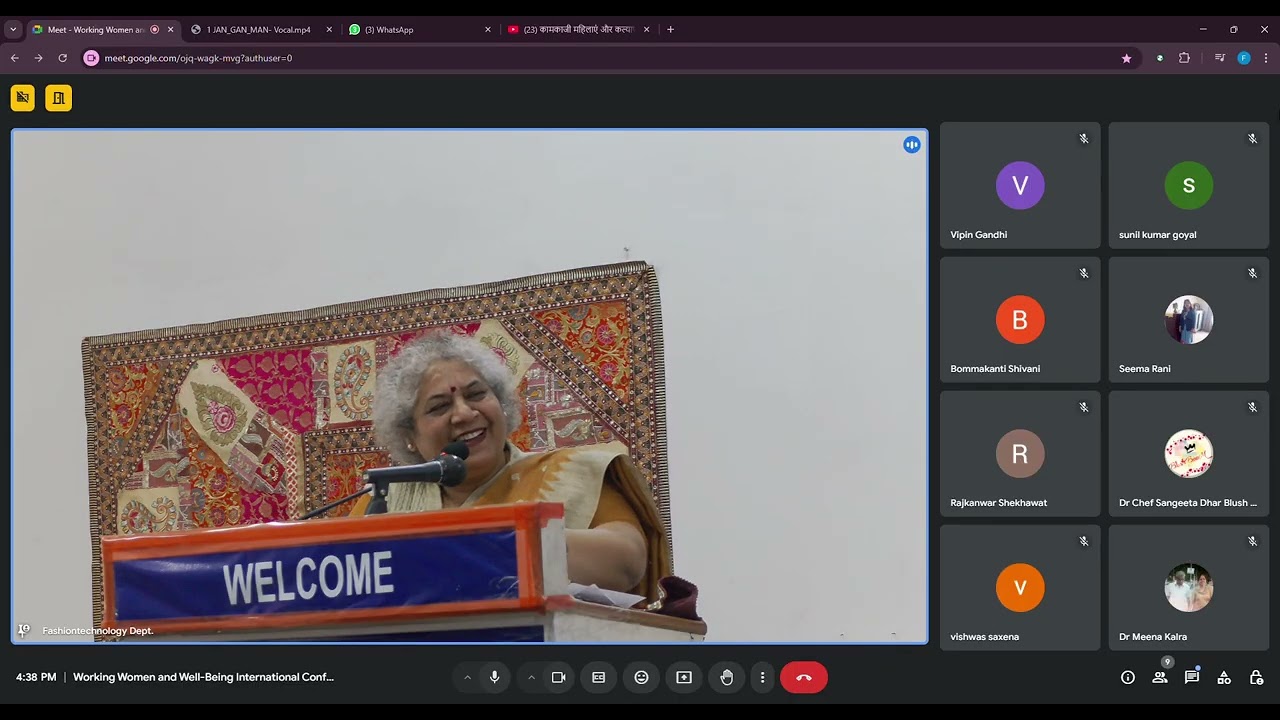Select sunil kumar goyal green S avatar
This screenshot has width=1280, height=720.
(x=1189, y=185)
